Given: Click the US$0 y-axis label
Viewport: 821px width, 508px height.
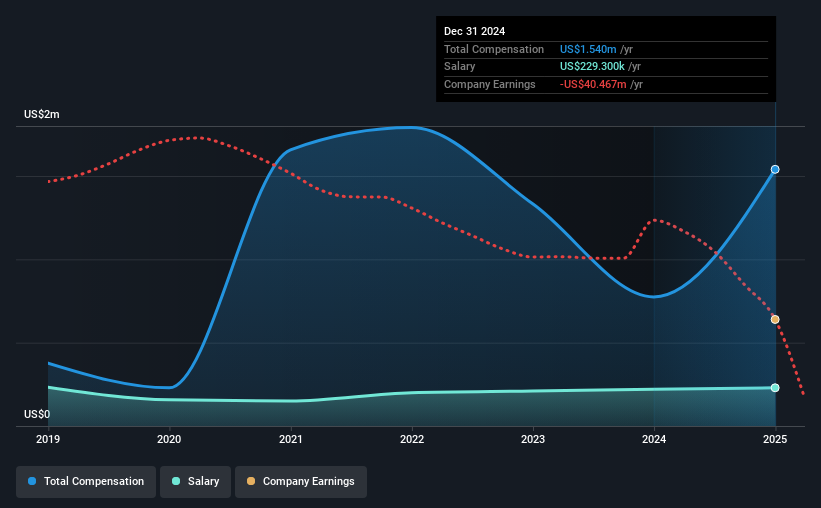Looking at the screenshot, I should coord(37,414).
